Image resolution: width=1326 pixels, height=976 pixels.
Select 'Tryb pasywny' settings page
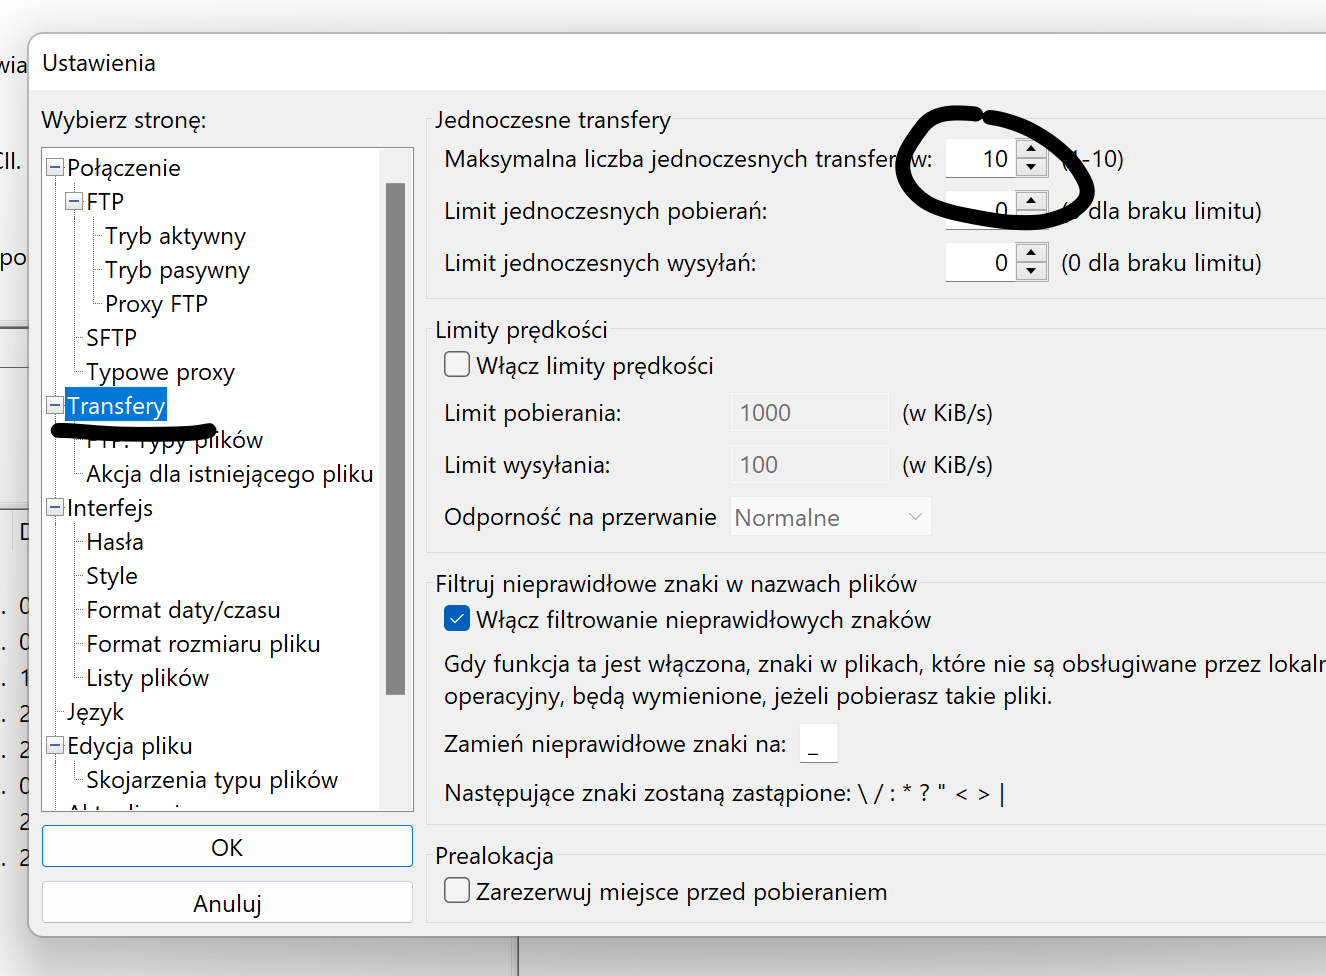tap(177, 270)
